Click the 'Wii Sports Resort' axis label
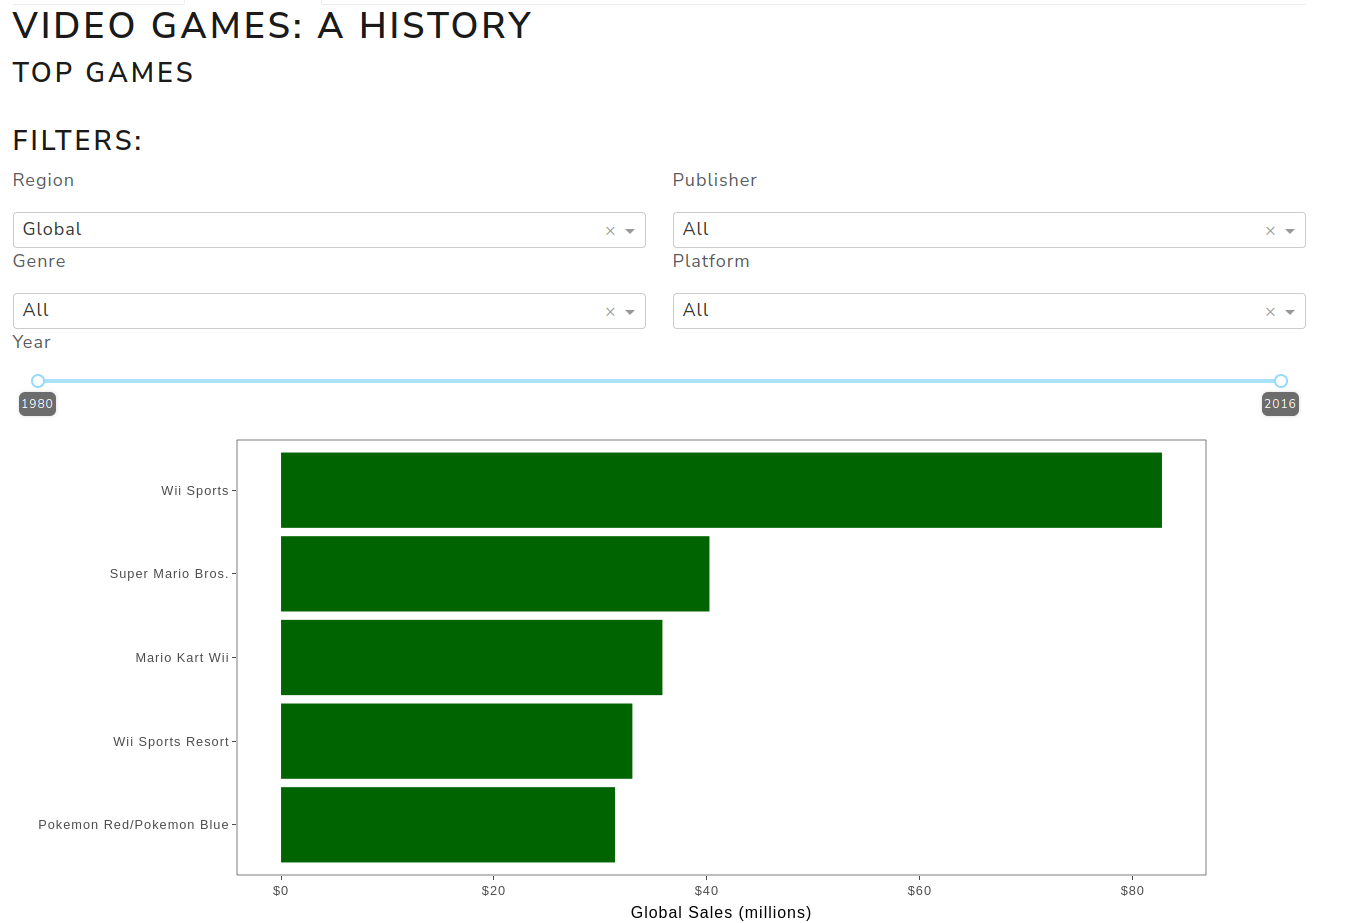 [x=171, y=742]
